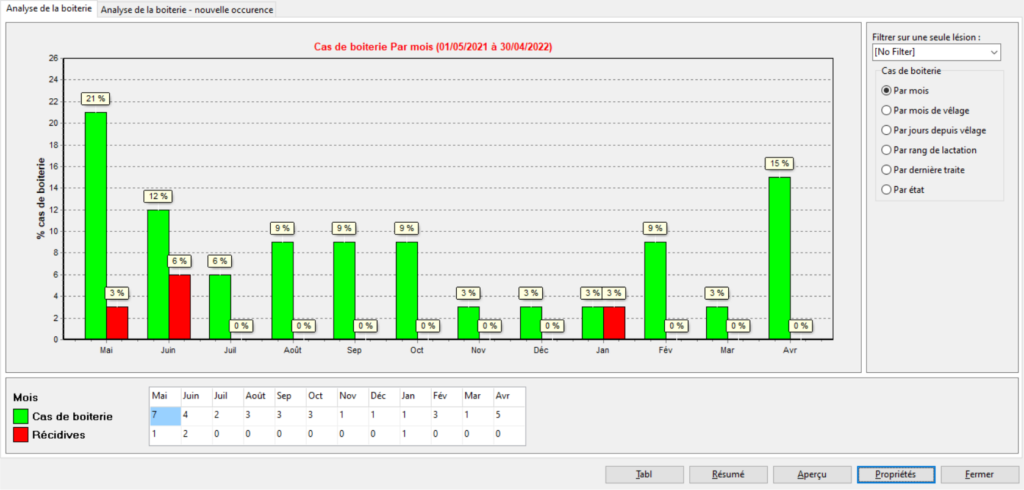The width and height of the screenshot is (1024, 490).
Task: Choose 'Par jours depuis vêlage' option
Action: point(886,130)
